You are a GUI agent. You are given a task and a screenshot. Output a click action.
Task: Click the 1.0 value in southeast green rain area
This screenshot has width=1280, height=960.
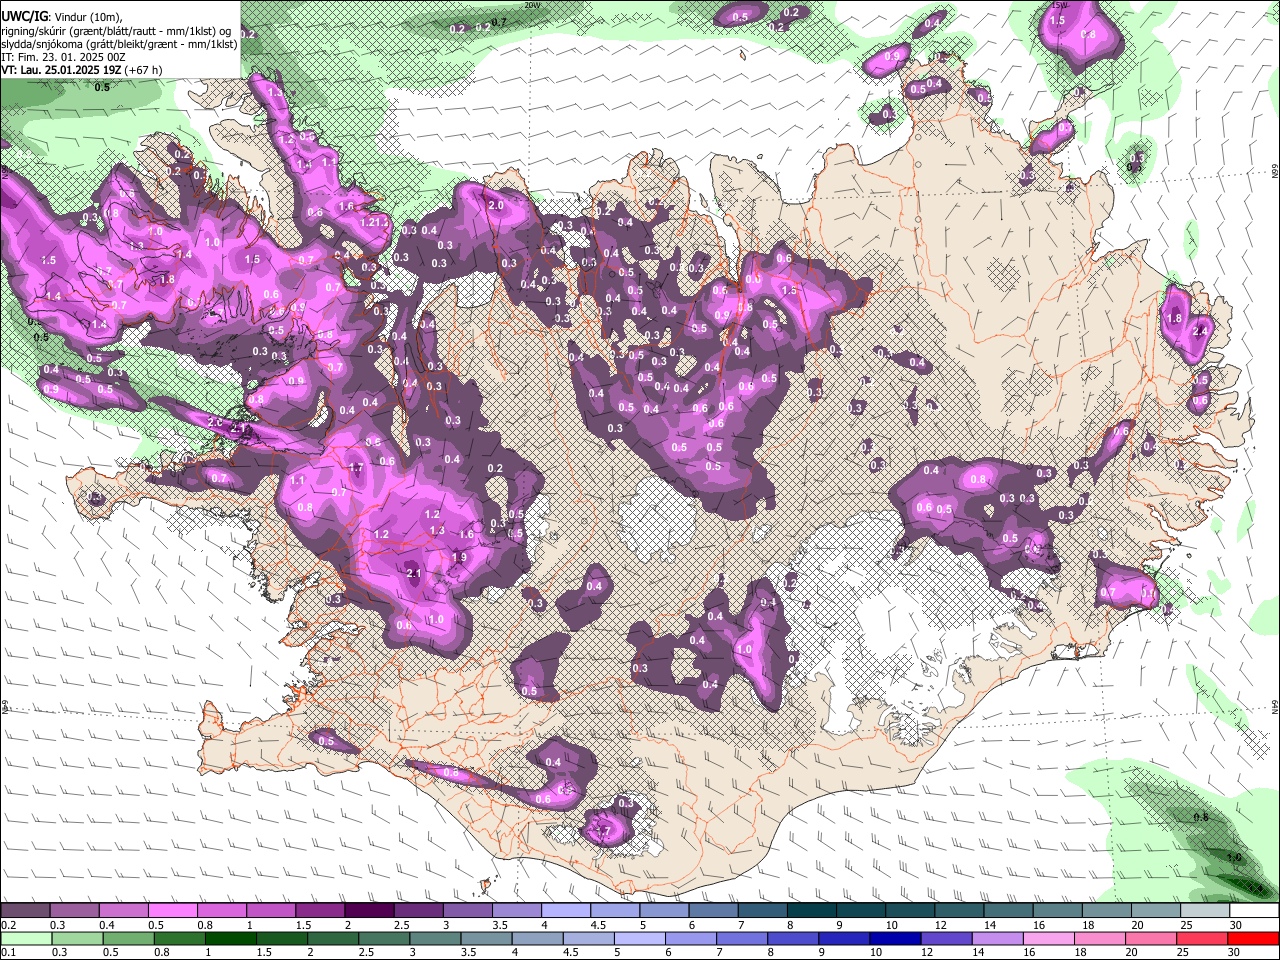pos(1234,858)
